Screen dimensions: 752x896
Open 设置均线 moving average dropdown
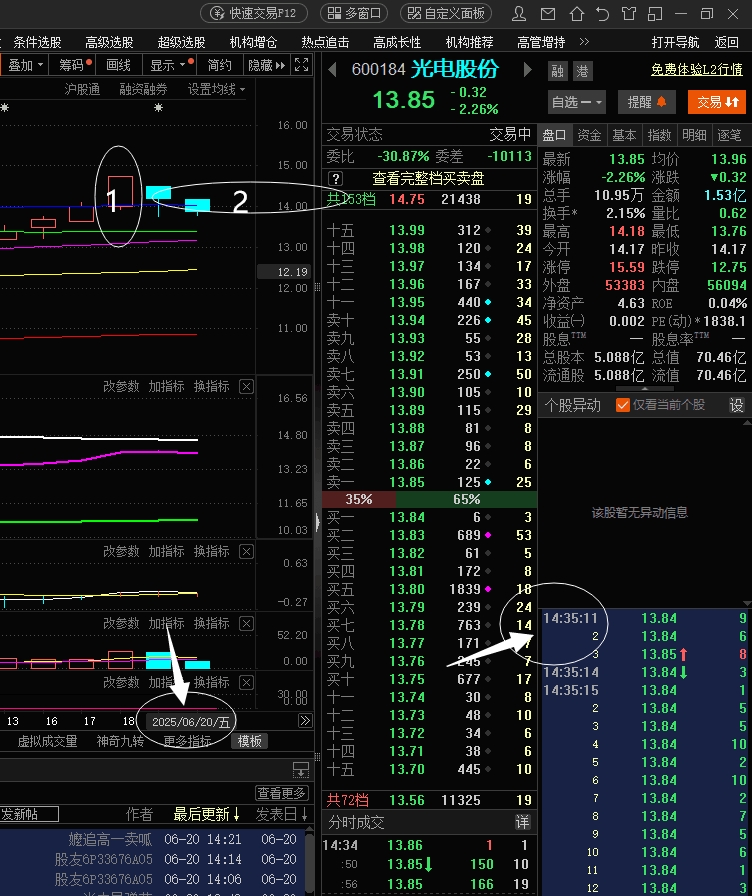pos(217,90)
